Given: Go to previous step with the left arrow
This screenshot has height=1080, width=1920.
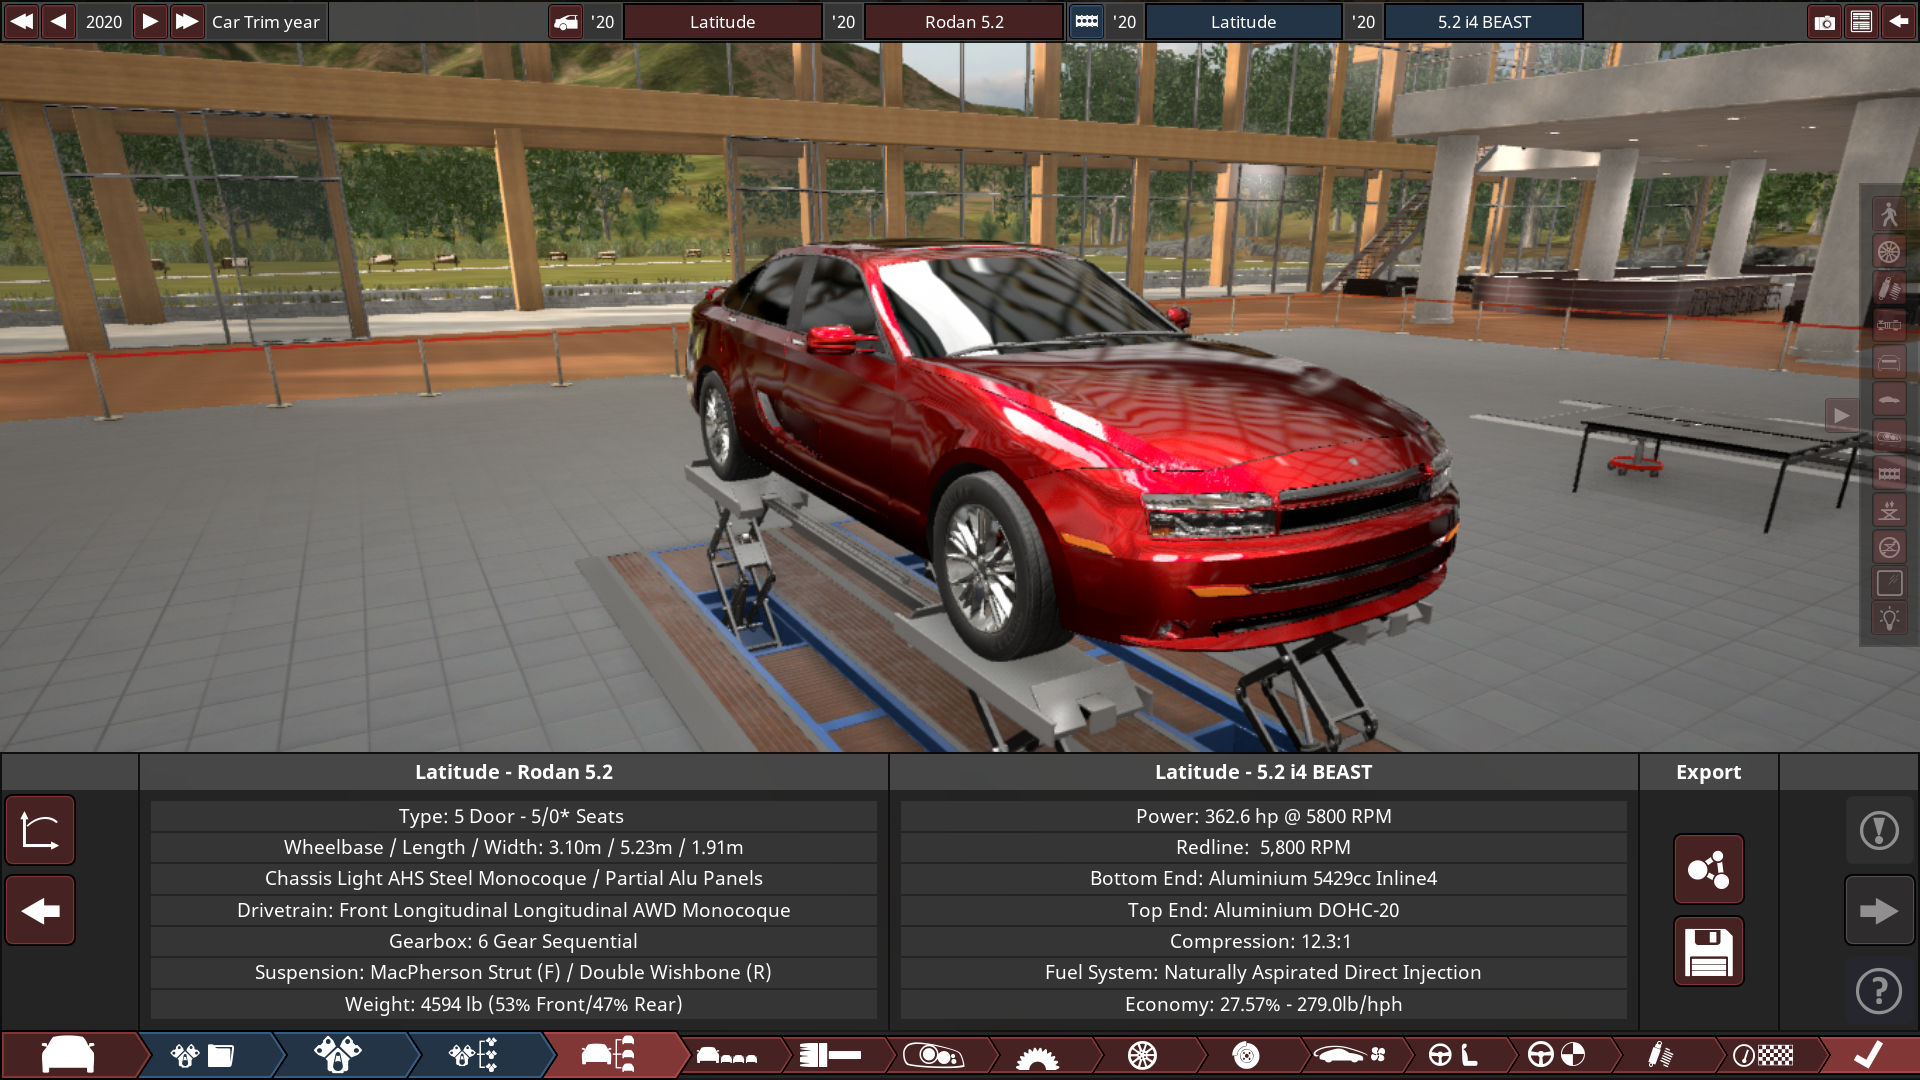Looking at the screenshot, I should [x=40, y=910].
